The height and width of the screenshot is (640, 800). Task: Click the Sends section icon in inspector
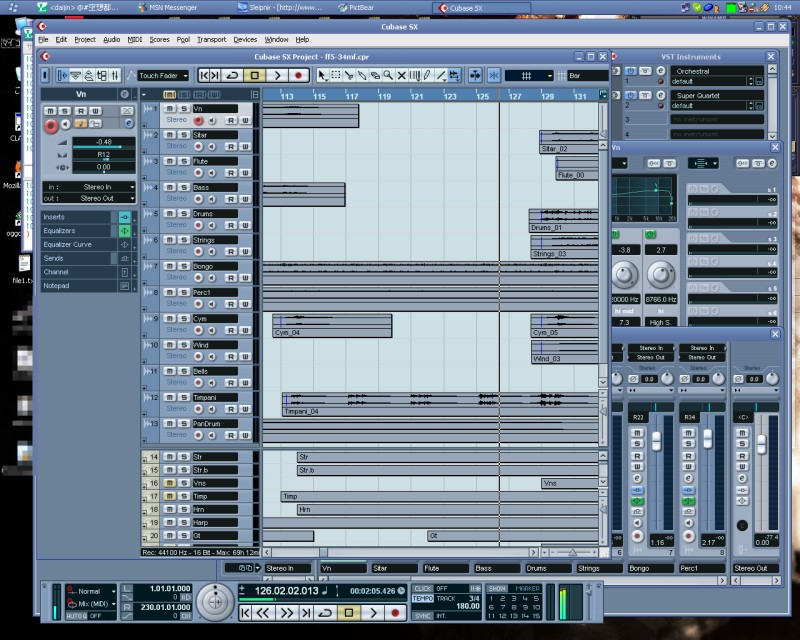pos(124,258)
